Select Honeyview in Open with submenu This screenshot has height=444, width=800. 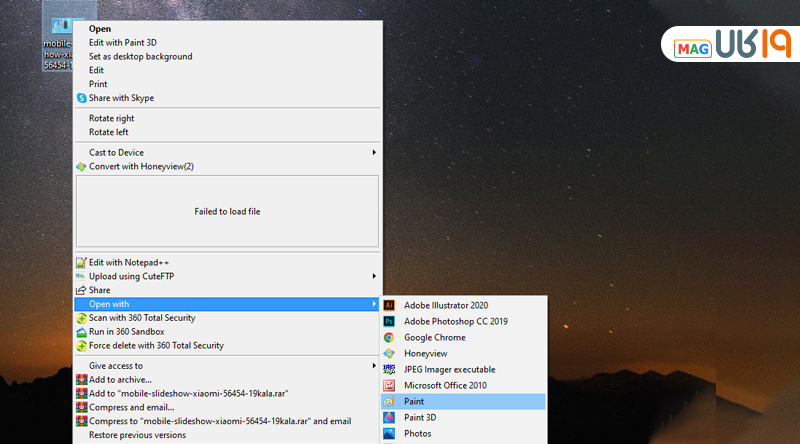point(464,353)
